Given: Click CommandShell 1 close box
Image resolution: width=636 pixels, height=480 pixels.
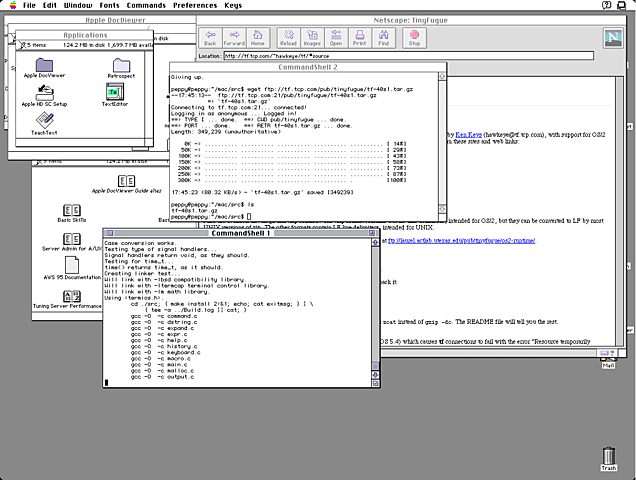Looking at the screenshot, I should 110,233.
